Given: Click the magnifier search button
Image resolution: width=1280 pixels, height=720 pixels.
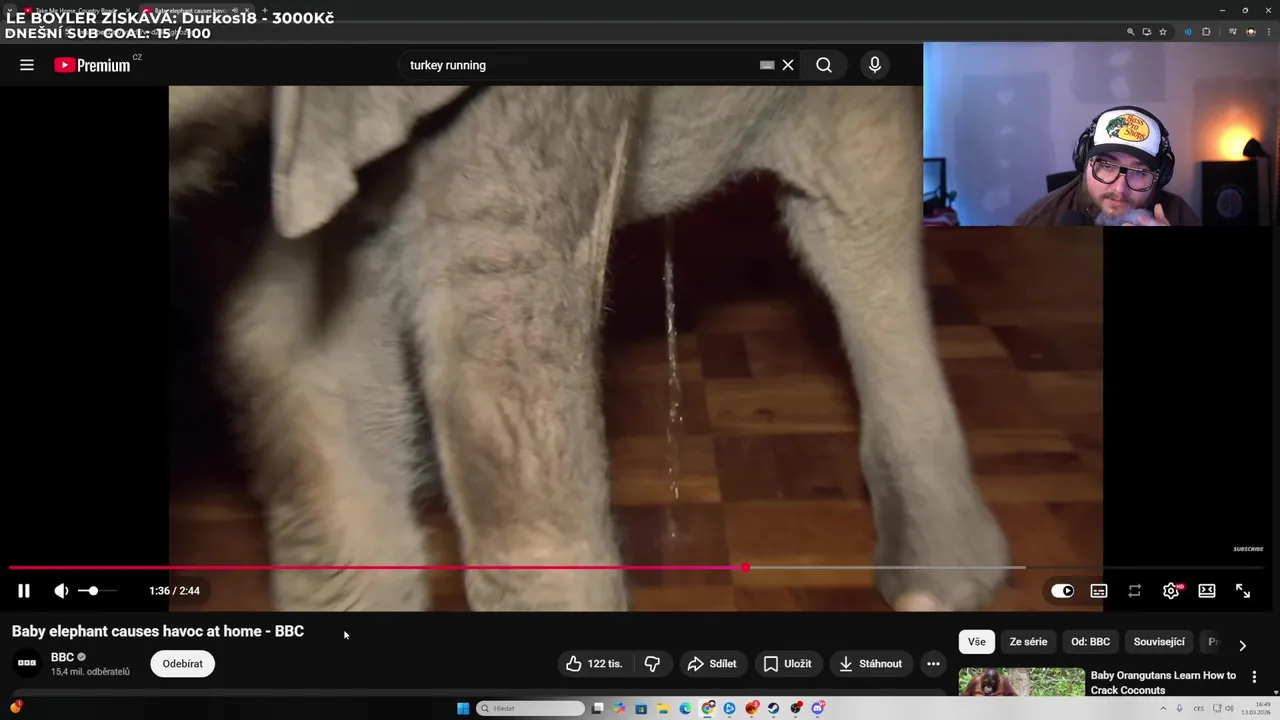Looking at the screenshot, I should (824, 65).
